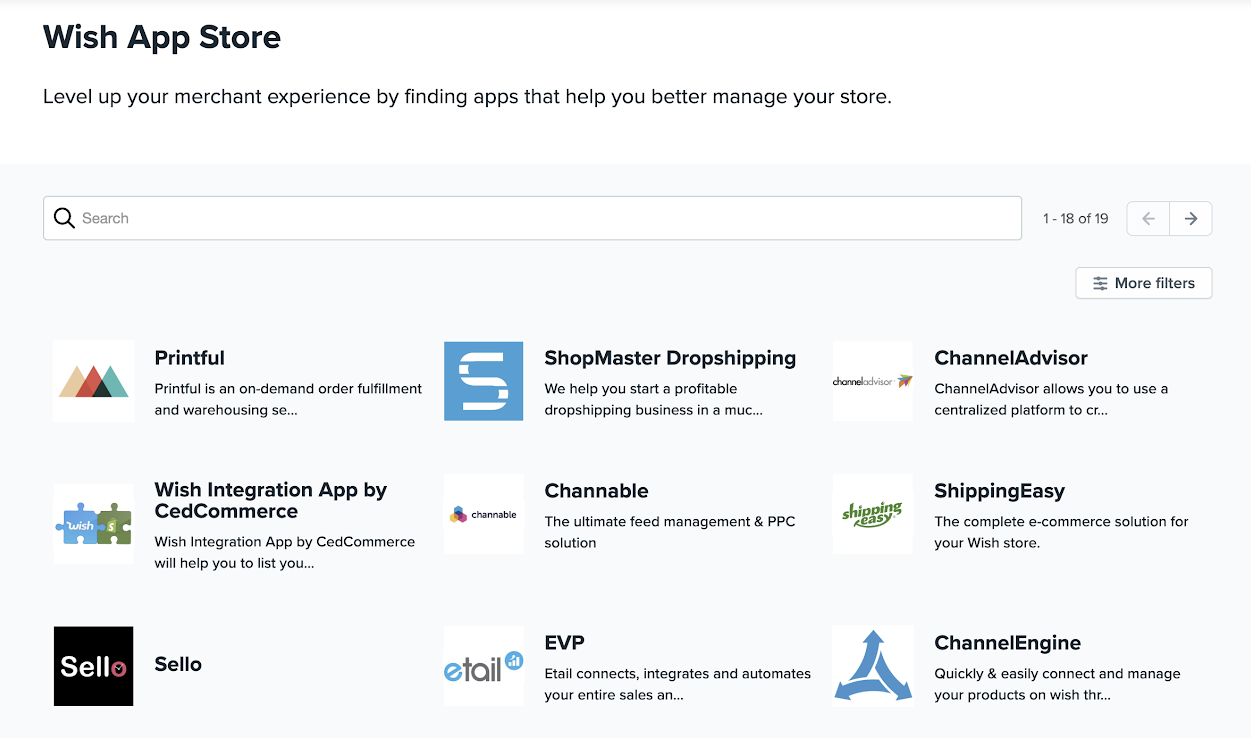This screenshot has width=1251, height=738.
Task: Click the disabled previous page arrow
Action: tap(1147, 218)
